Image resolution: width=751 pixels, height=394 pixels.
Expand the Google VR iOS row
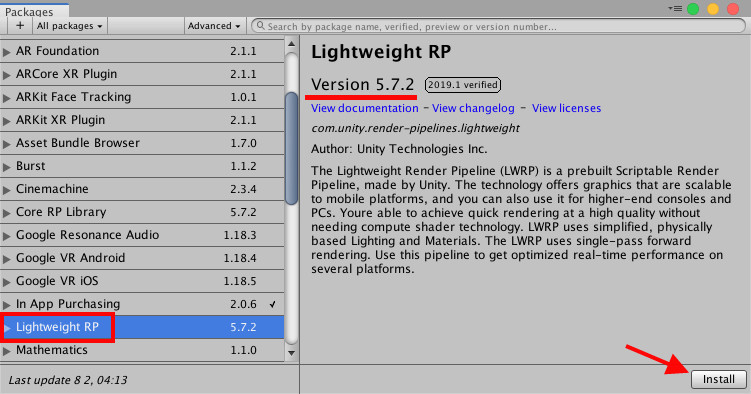point(6,281)
